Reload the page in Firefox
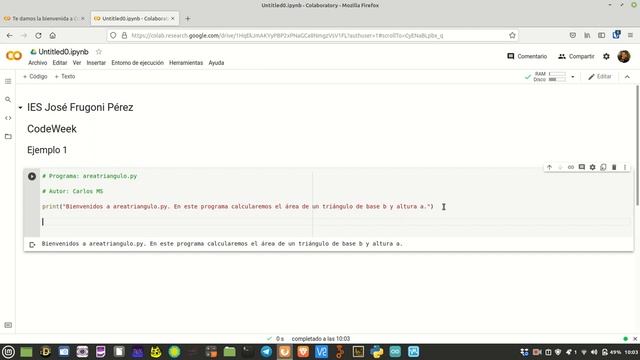Image resolution: width=640 pixels, height=360 pixels. click(x=38, y=36)
